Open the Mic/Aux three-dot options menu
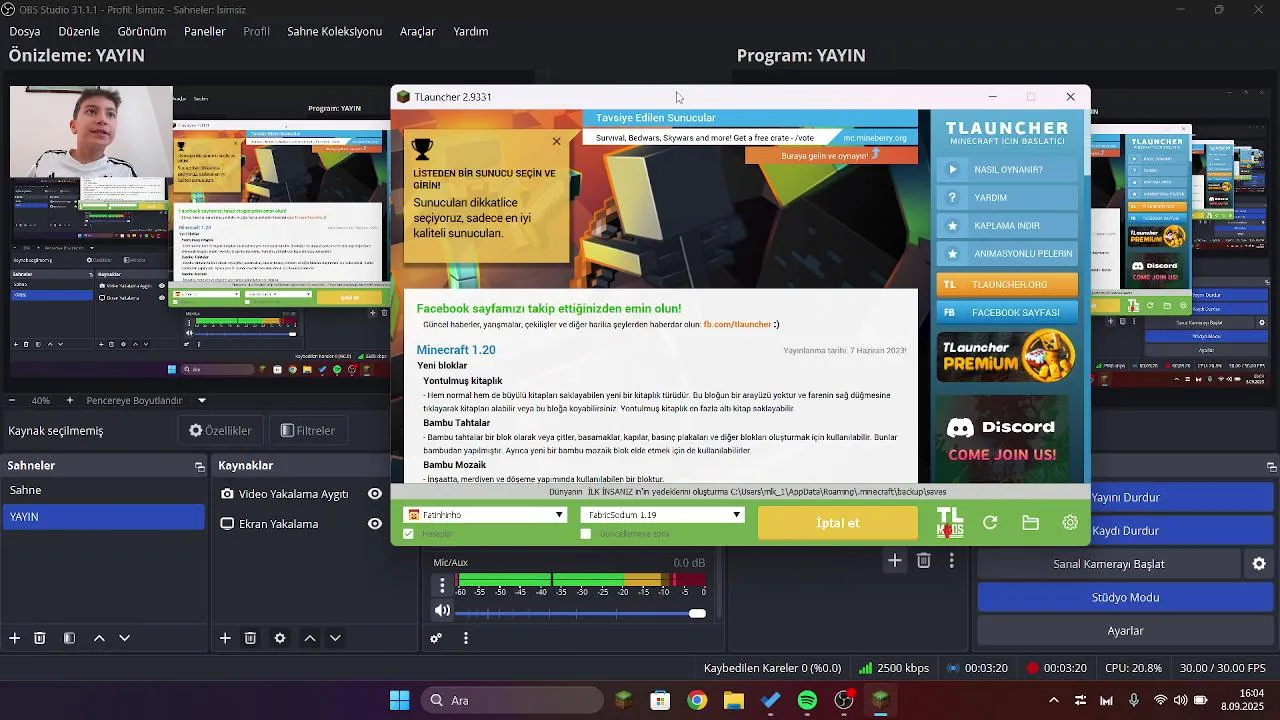 tap(442, 585)
